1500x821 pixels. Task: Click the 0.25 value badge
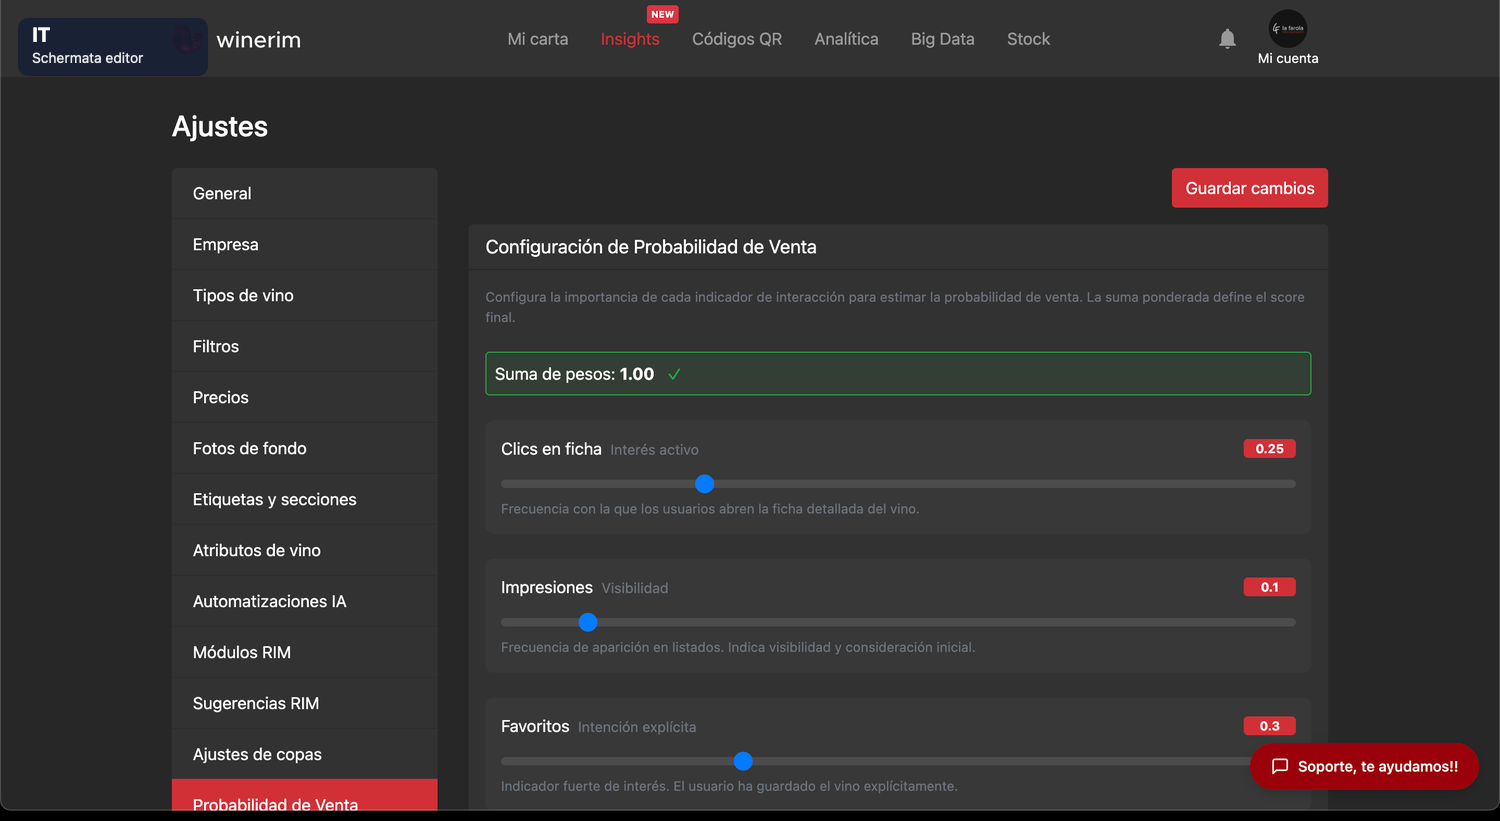(x=1269, y=449)
